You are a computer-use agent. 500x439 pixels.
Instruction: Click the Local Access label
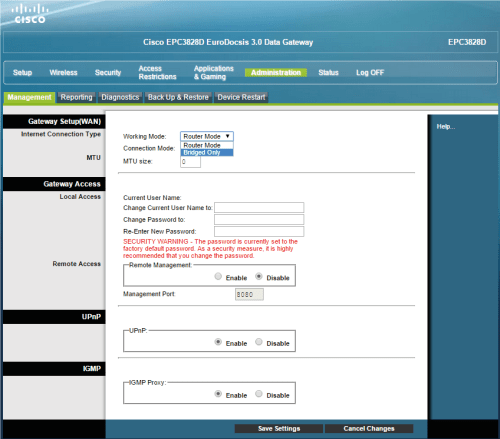[x=80, y=197]
